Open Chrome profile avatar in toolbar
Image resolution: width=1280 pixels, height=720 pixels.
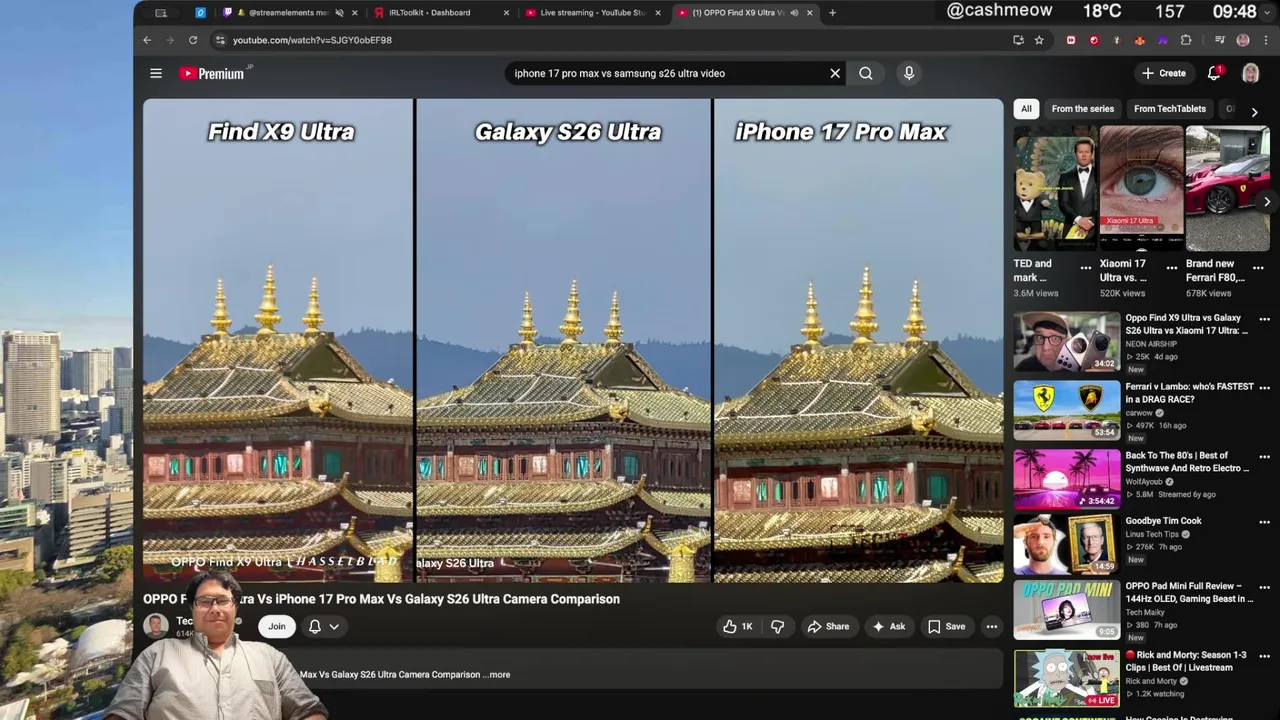pos(1243,40)
